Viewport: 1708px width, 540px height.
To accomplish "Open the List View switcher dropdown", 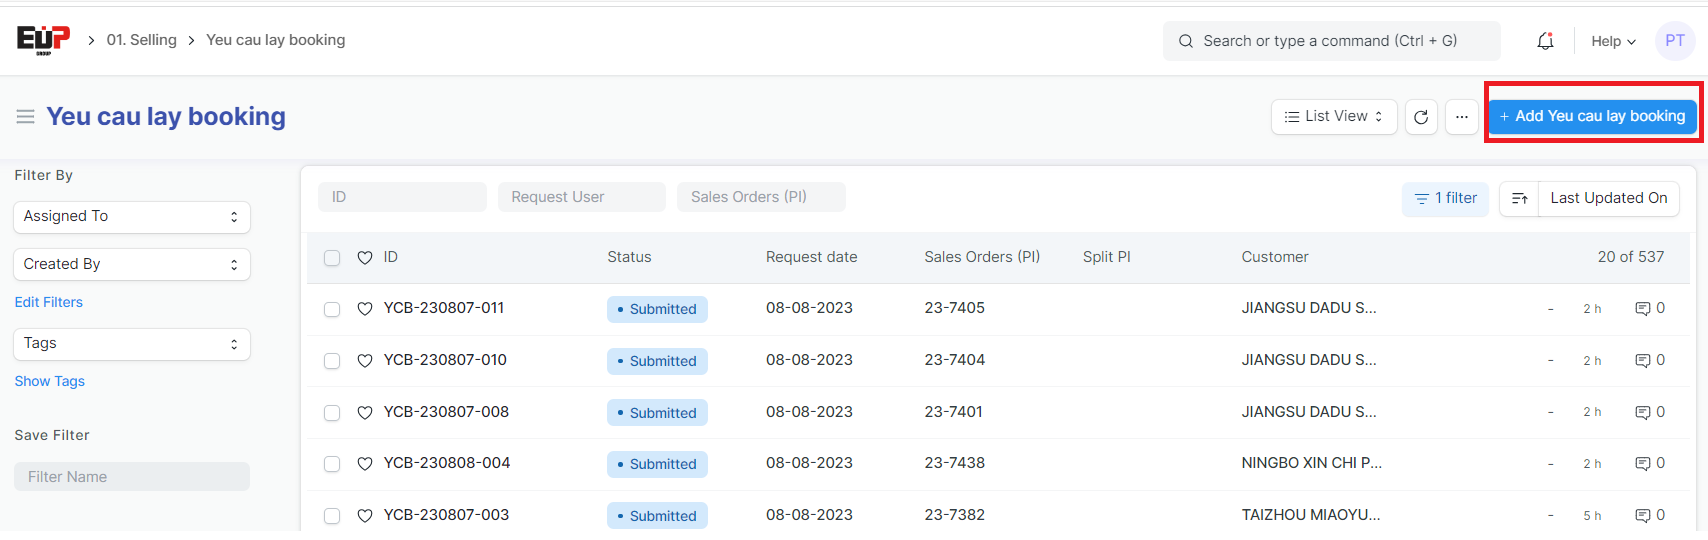I will point(1333,117).
